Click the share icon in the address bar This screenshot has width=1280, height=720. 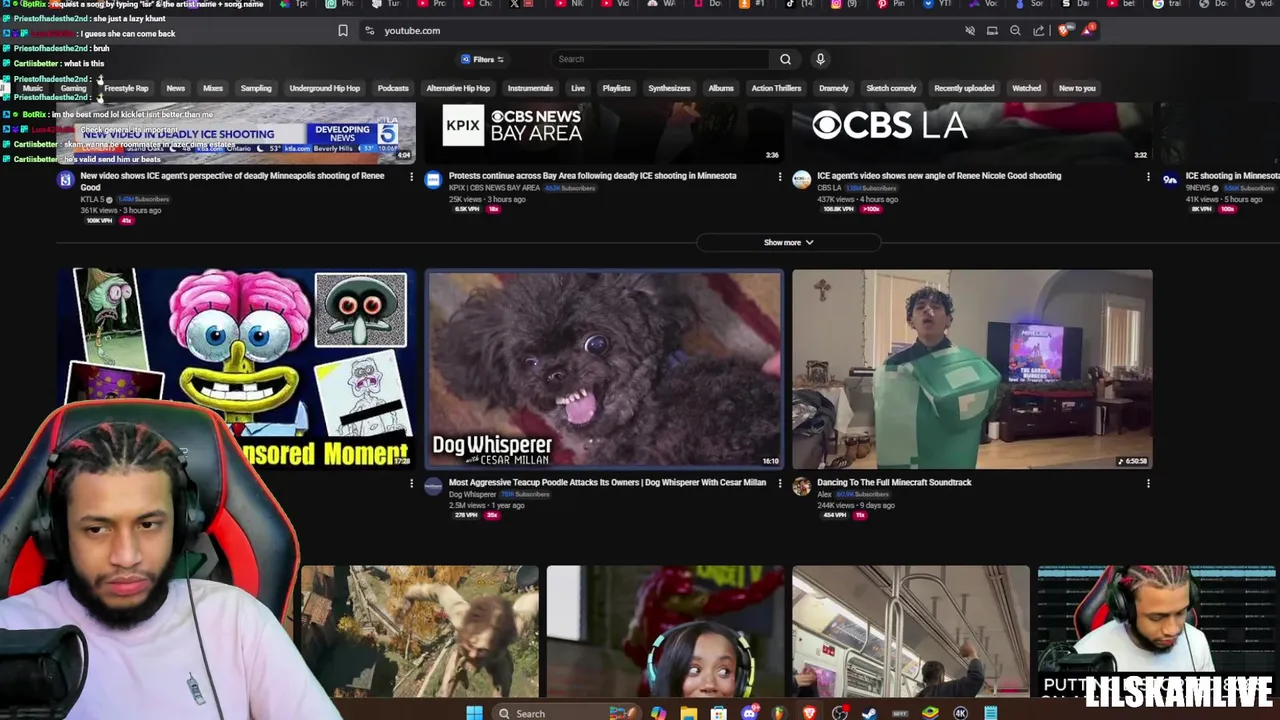(1039, 31)
